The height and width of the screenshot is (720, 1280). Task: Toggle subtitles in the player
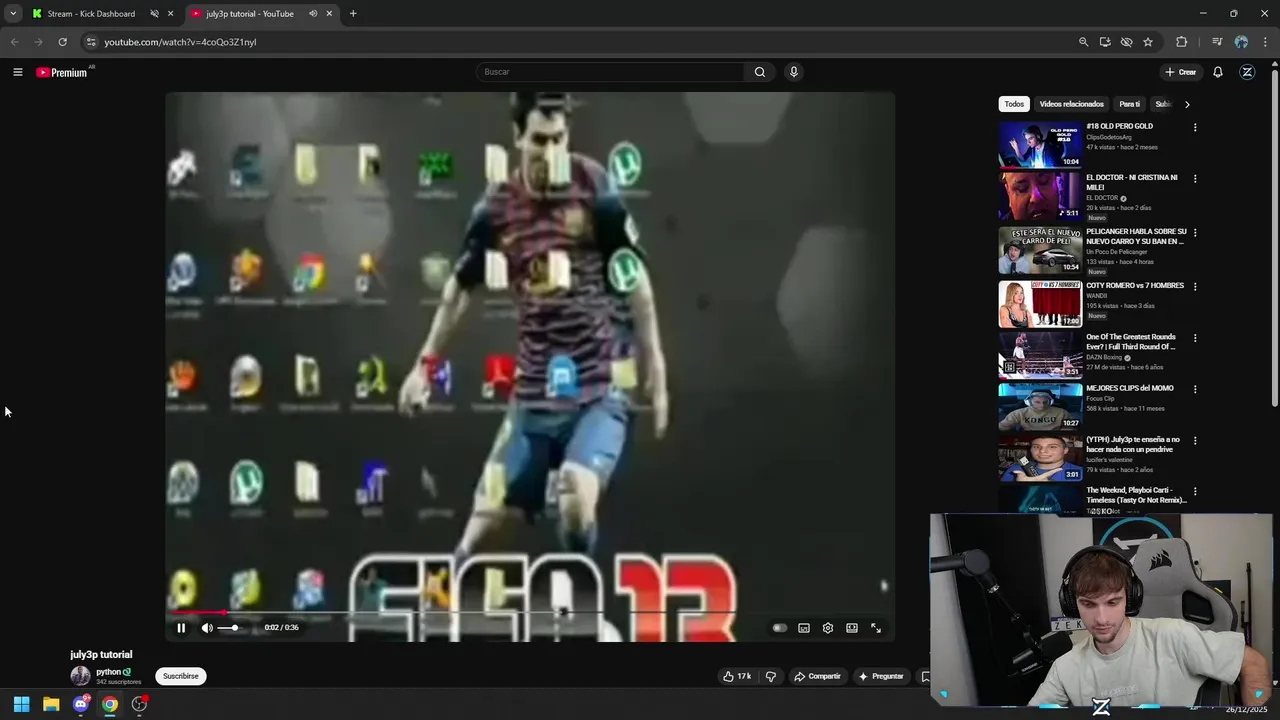804,628
